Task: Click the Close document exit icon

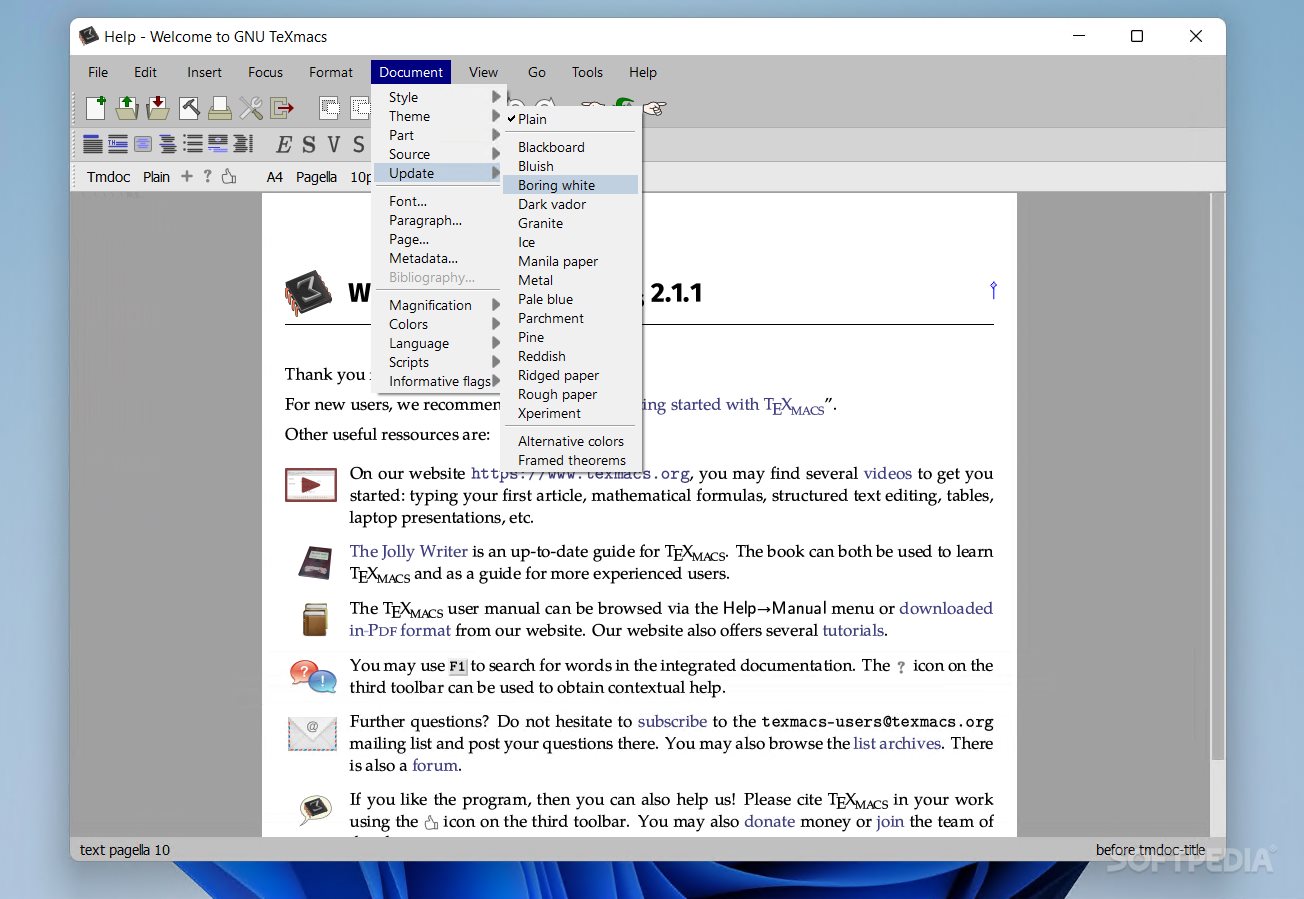Action: tap(282, 108)
